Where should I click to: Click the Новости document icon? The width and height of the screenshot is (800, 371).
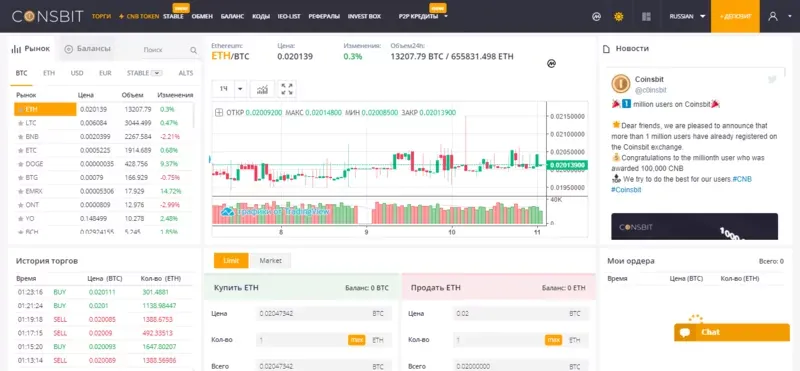[x=607, y=49]
